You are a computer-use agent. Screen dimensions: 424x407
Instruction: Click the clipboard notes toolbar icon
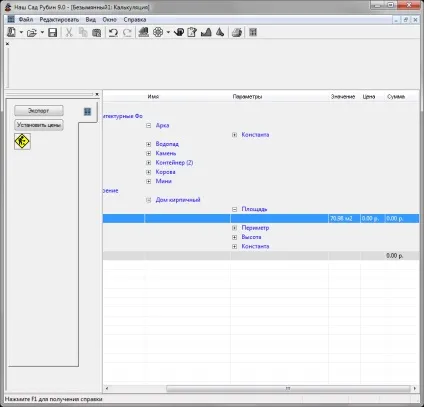[192, 32]
